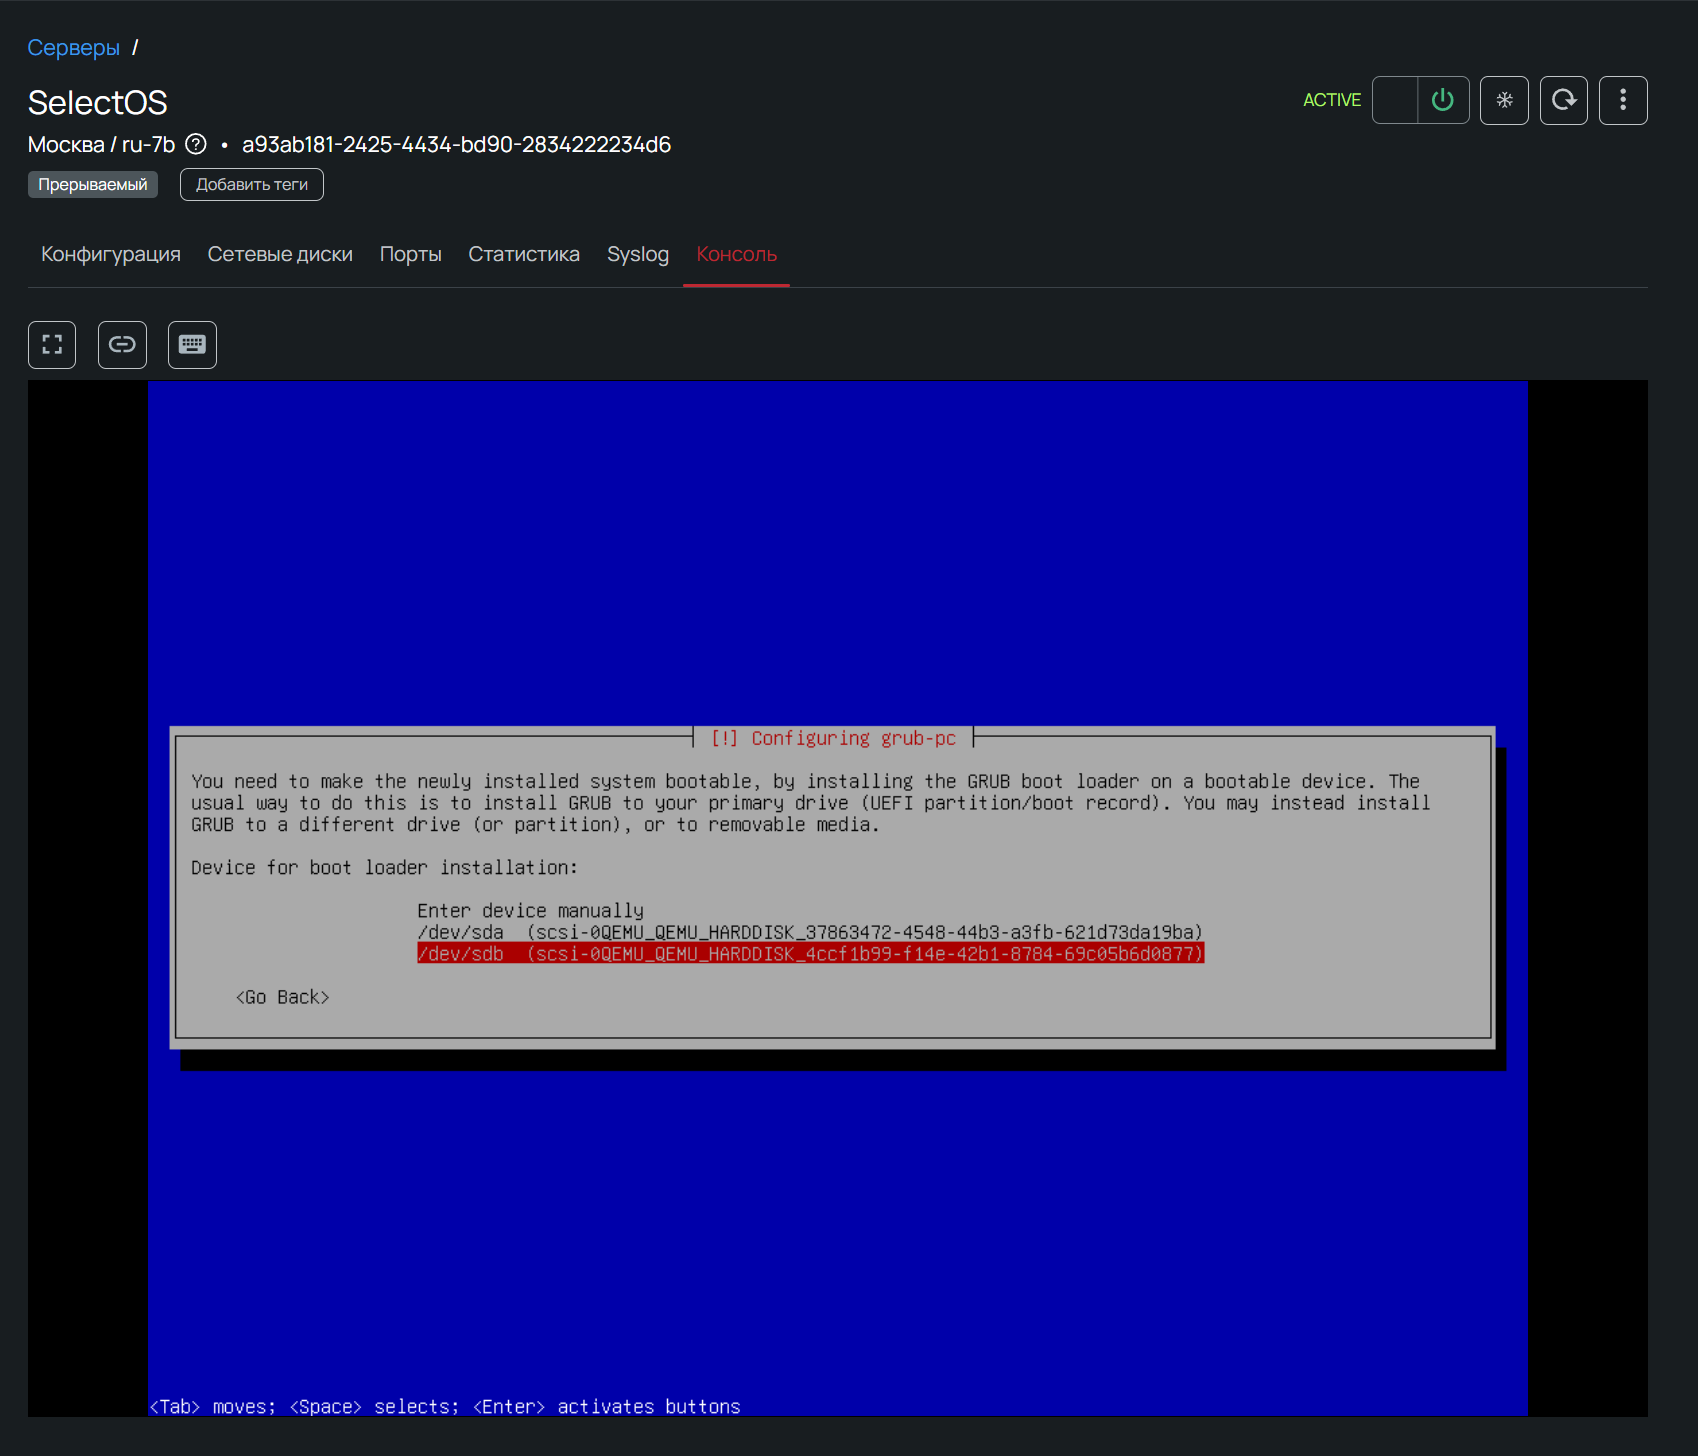Click the snowflake freeze server icon
The image size is (1698, 1456).
(1504, 100)
